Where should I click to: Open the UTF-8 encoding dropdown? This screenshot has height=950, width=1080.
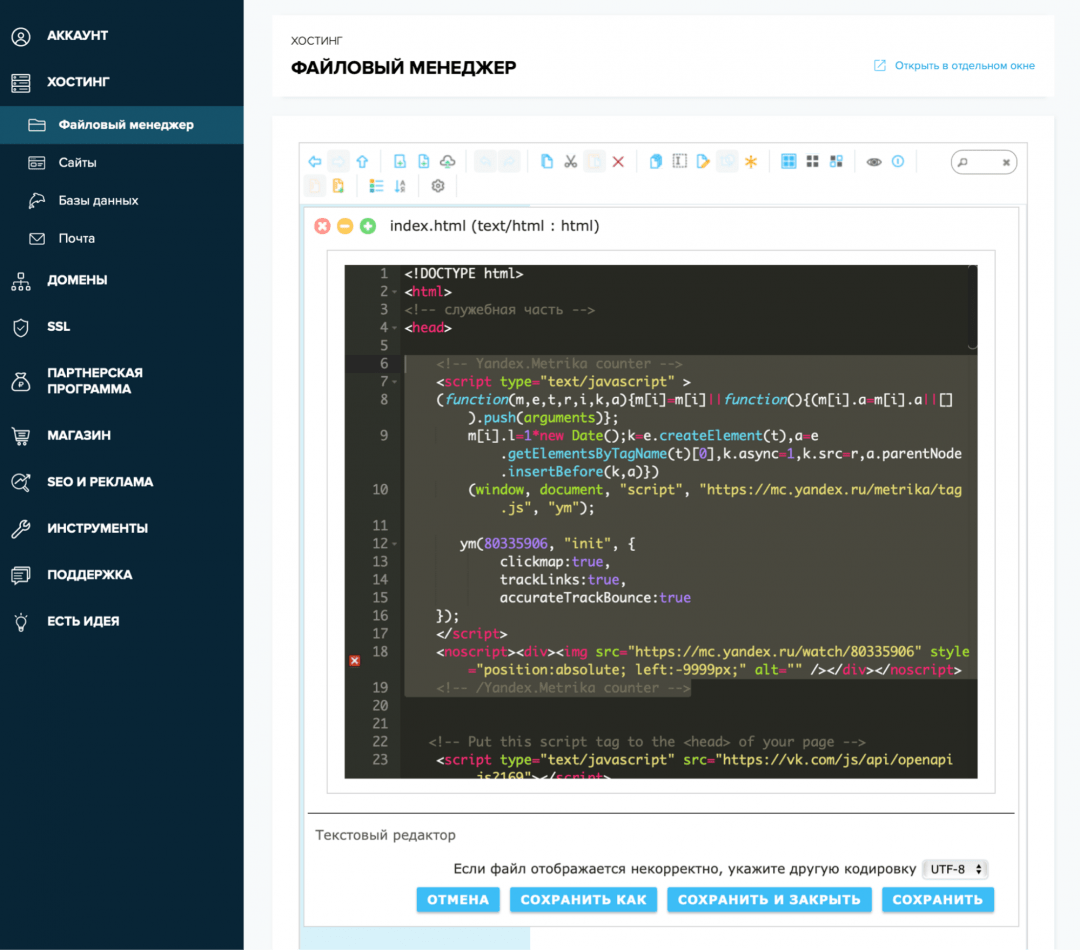954,869
